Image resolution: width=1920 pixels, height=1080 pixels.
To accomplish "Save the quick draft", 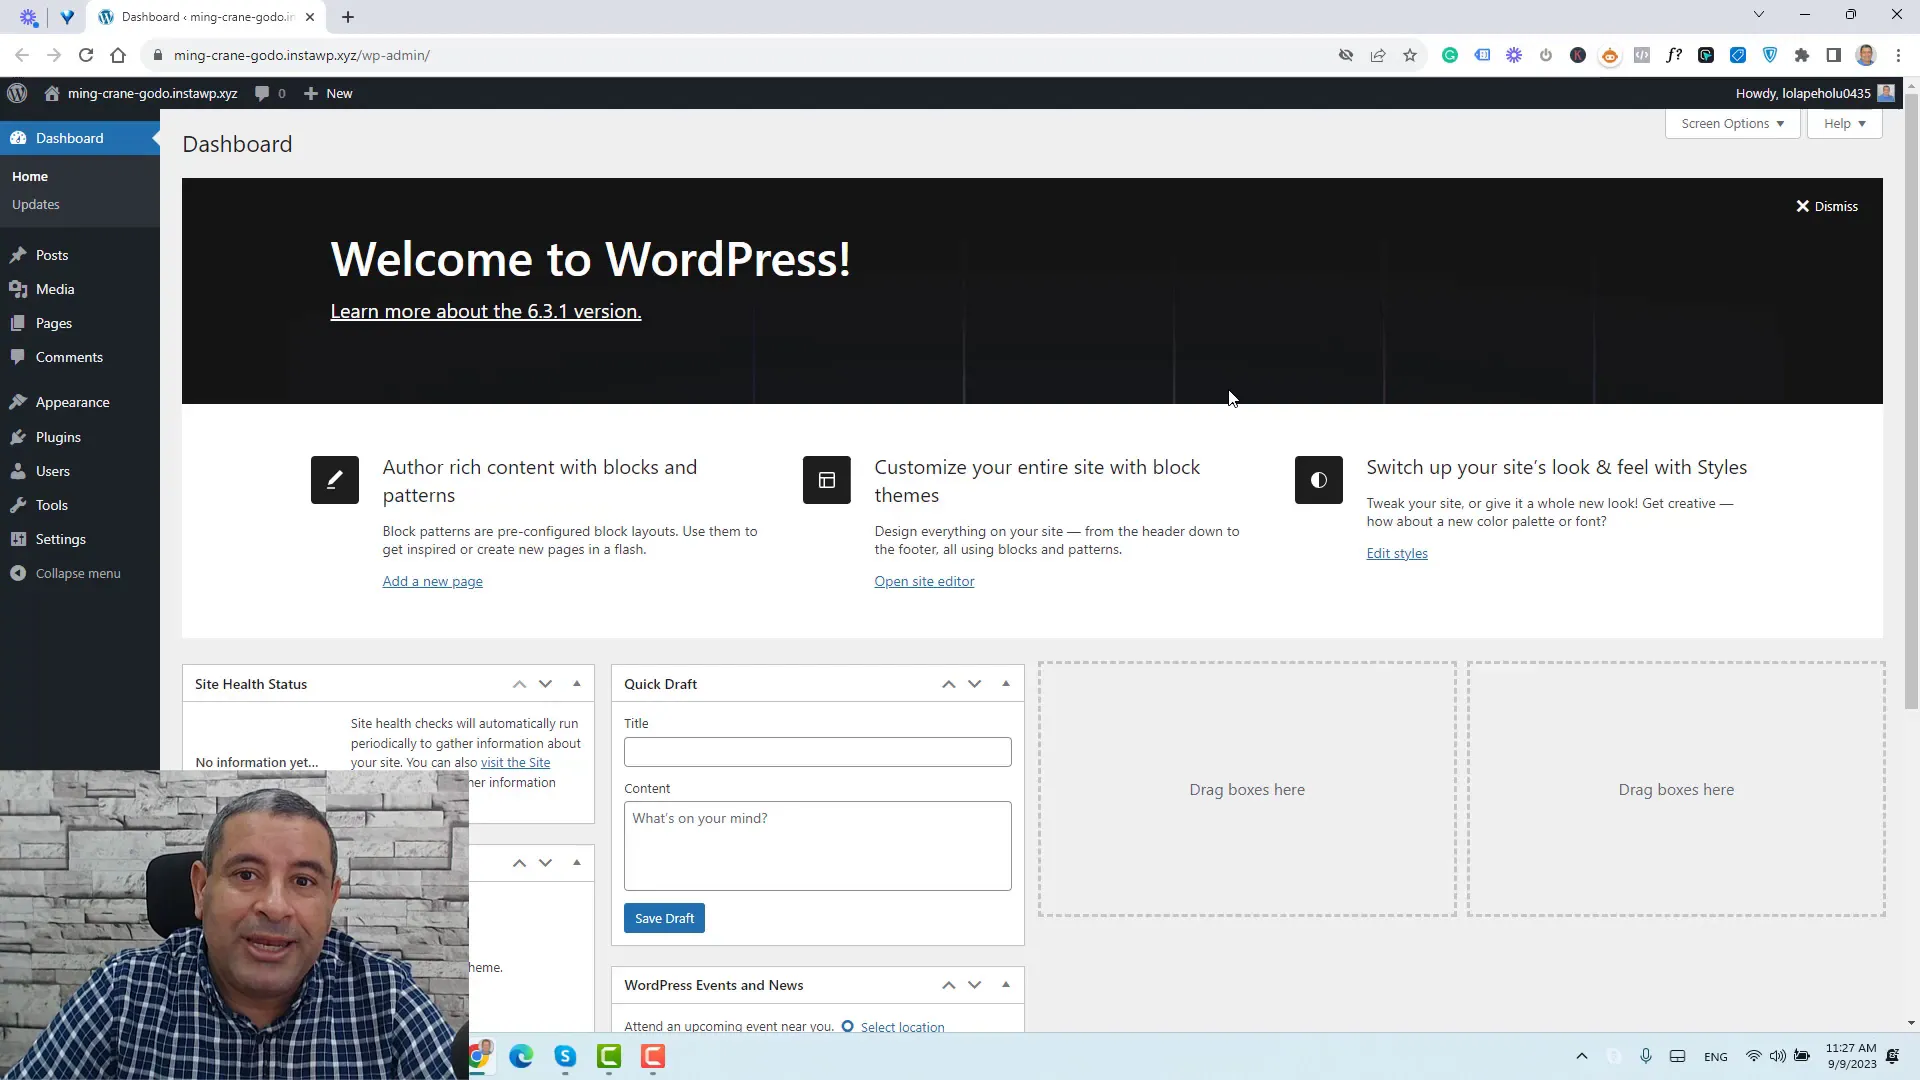I will 664,918.
